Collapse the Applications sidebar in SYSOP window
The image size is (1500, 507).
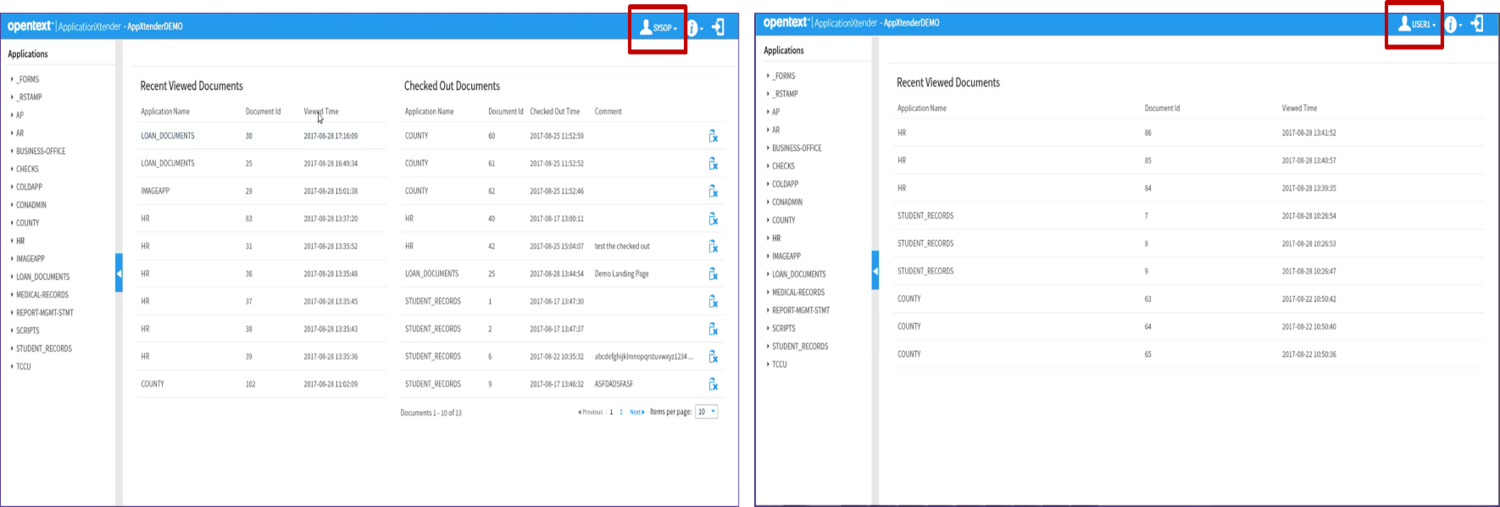click(x=119, y=273)
